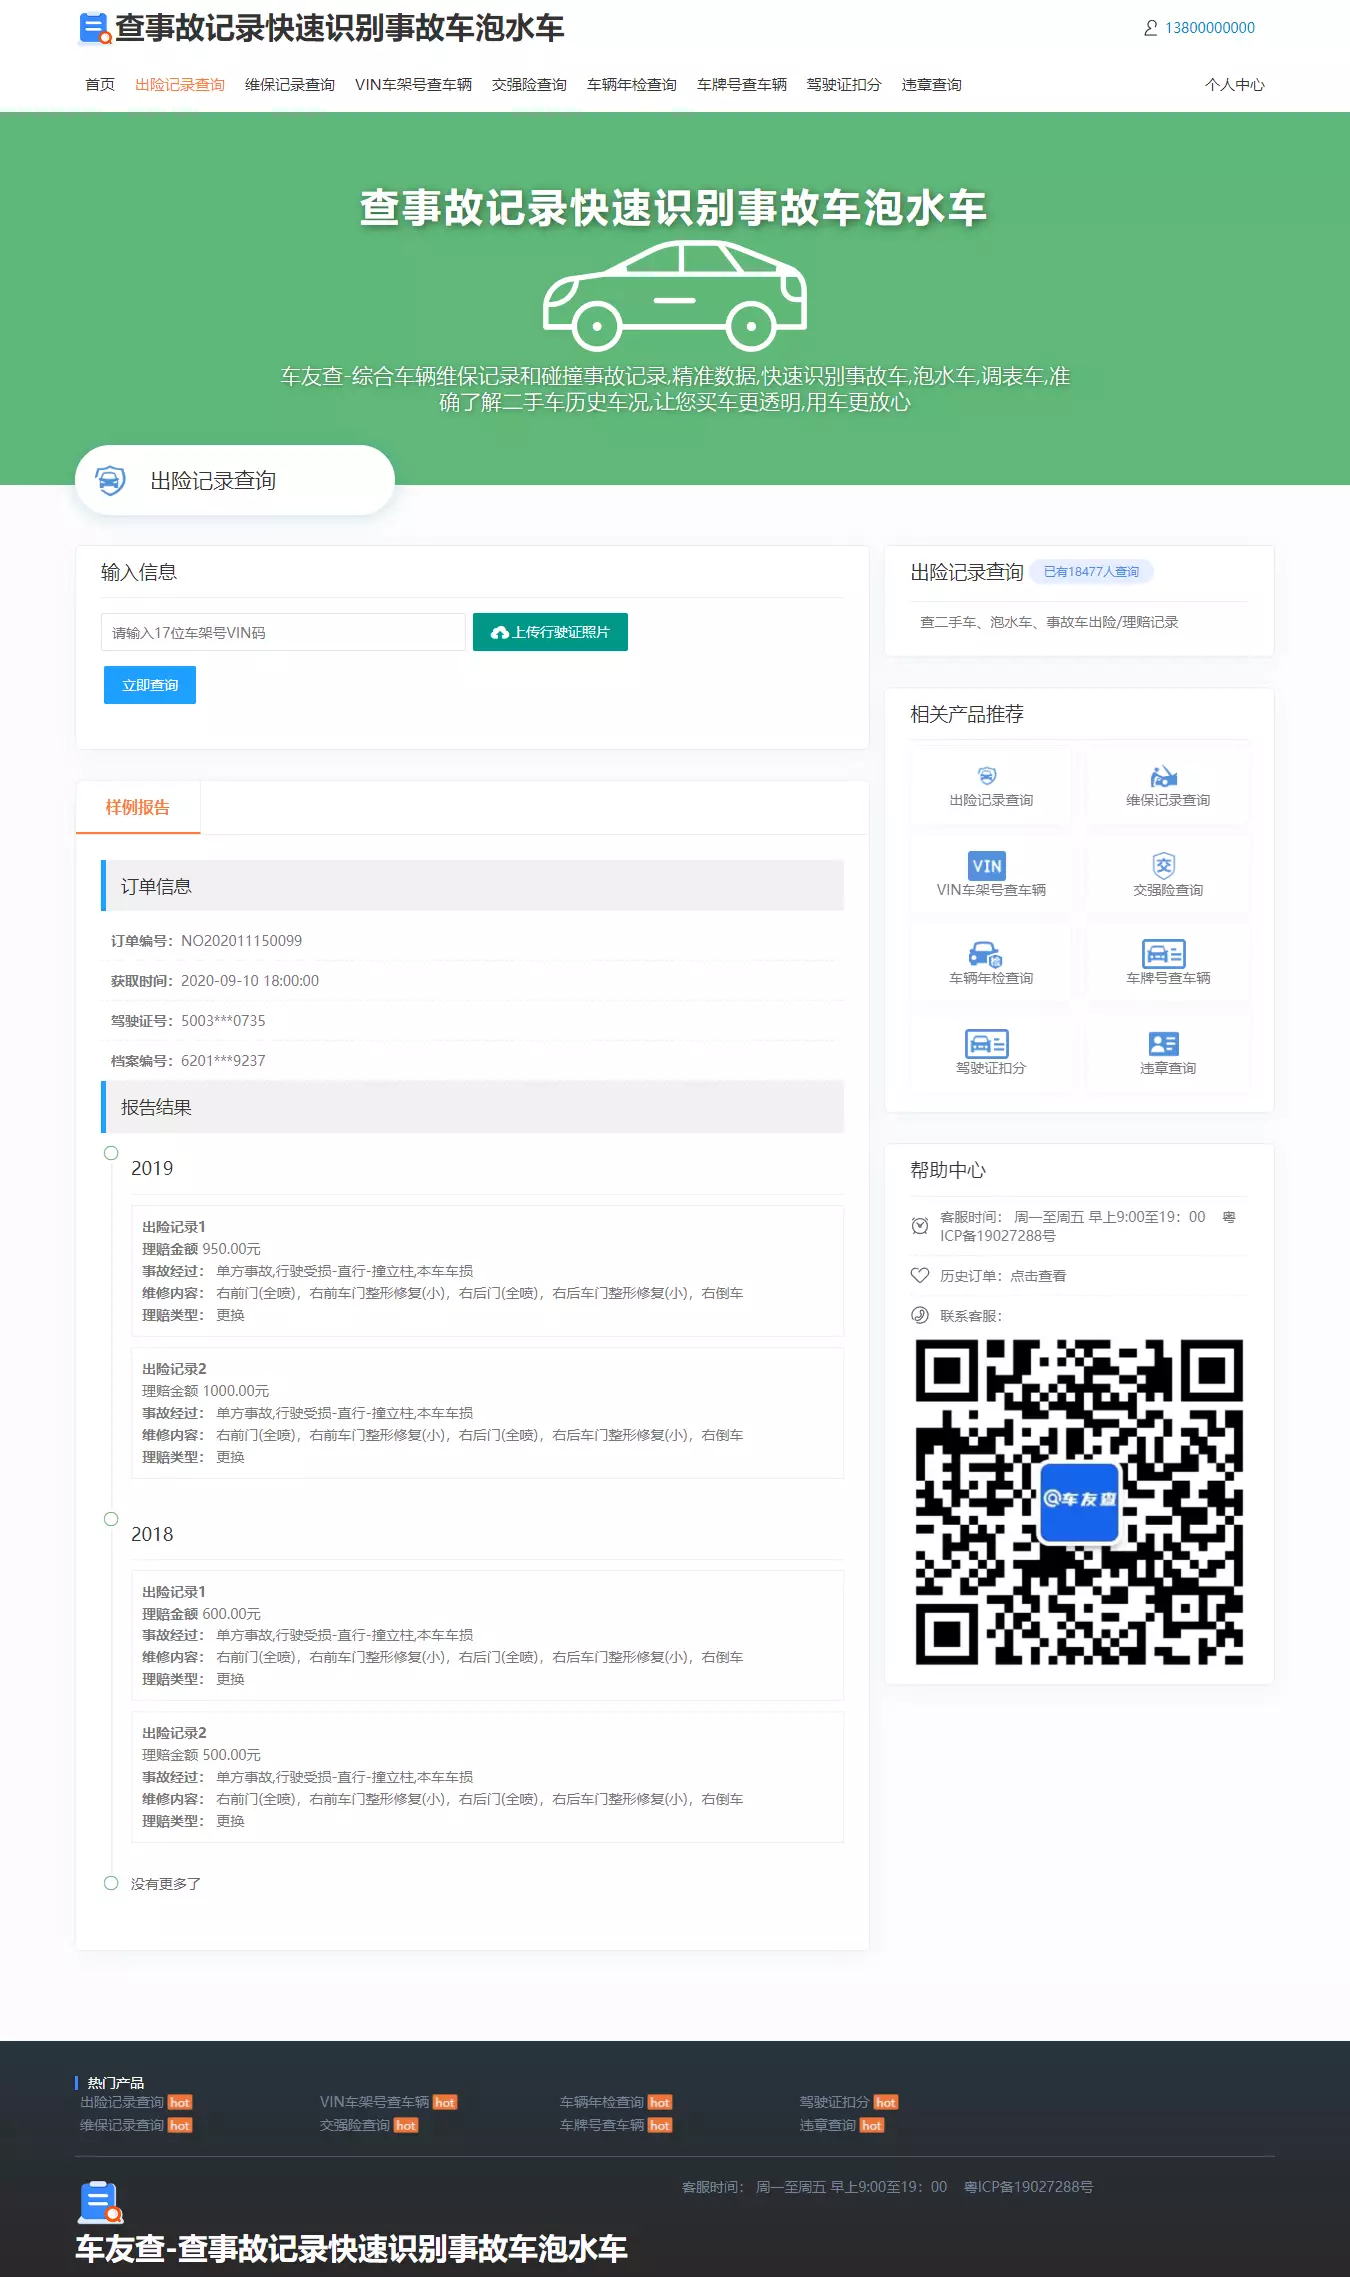Click the shield car icon in 出险记录查询 pill
Viewport: 1350px width, 2279px height.
click(x=110, y=480)
